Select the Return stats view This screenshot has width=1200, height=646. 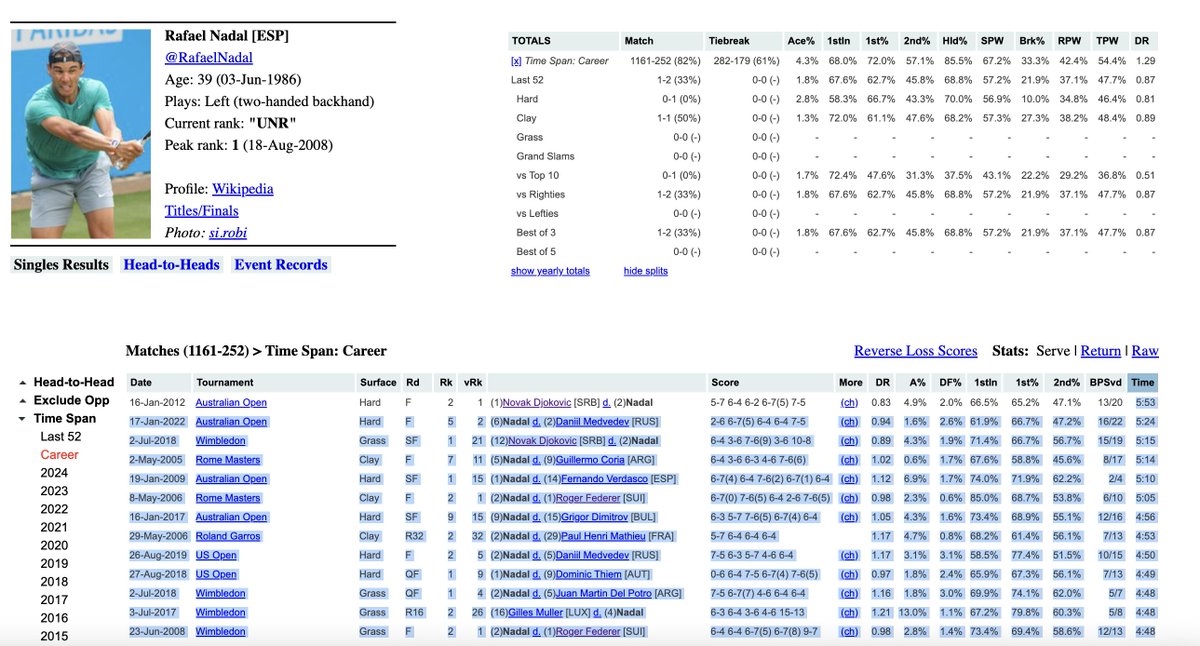click(1101, 351)
